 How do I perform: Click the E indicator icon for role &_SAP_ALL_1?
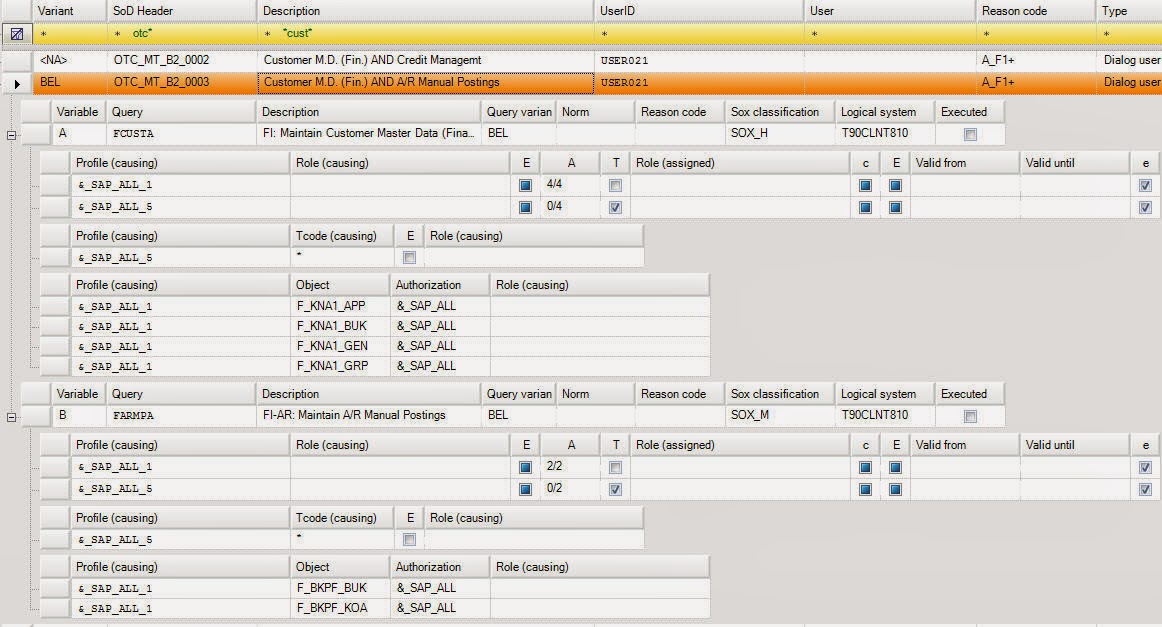(x=525, y=184)
